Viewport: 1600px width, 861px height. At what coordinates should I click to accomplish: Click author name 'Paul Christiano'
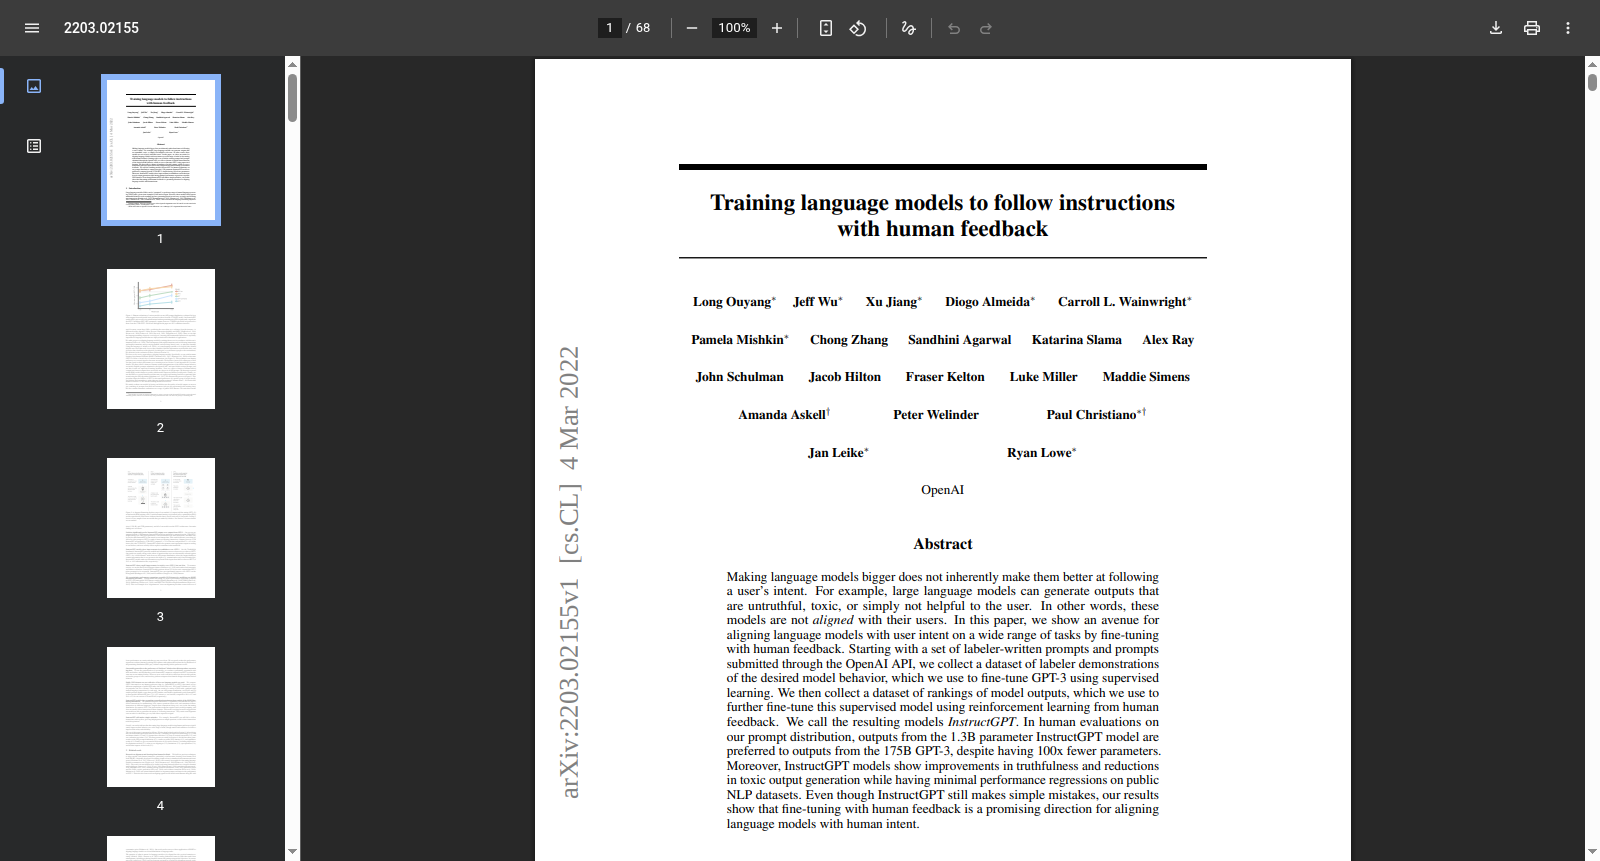coord(1091,415)
